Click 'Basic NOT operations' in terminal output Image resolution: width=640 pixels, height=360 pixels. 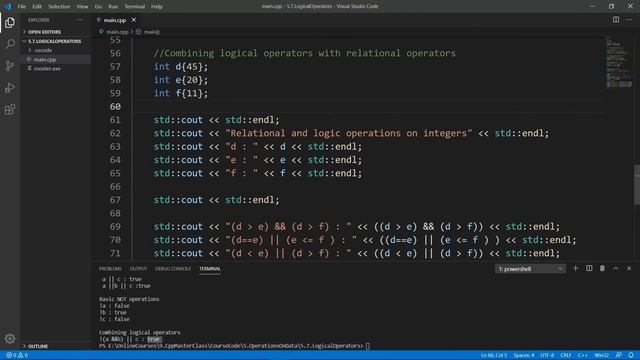click(129, 299)
